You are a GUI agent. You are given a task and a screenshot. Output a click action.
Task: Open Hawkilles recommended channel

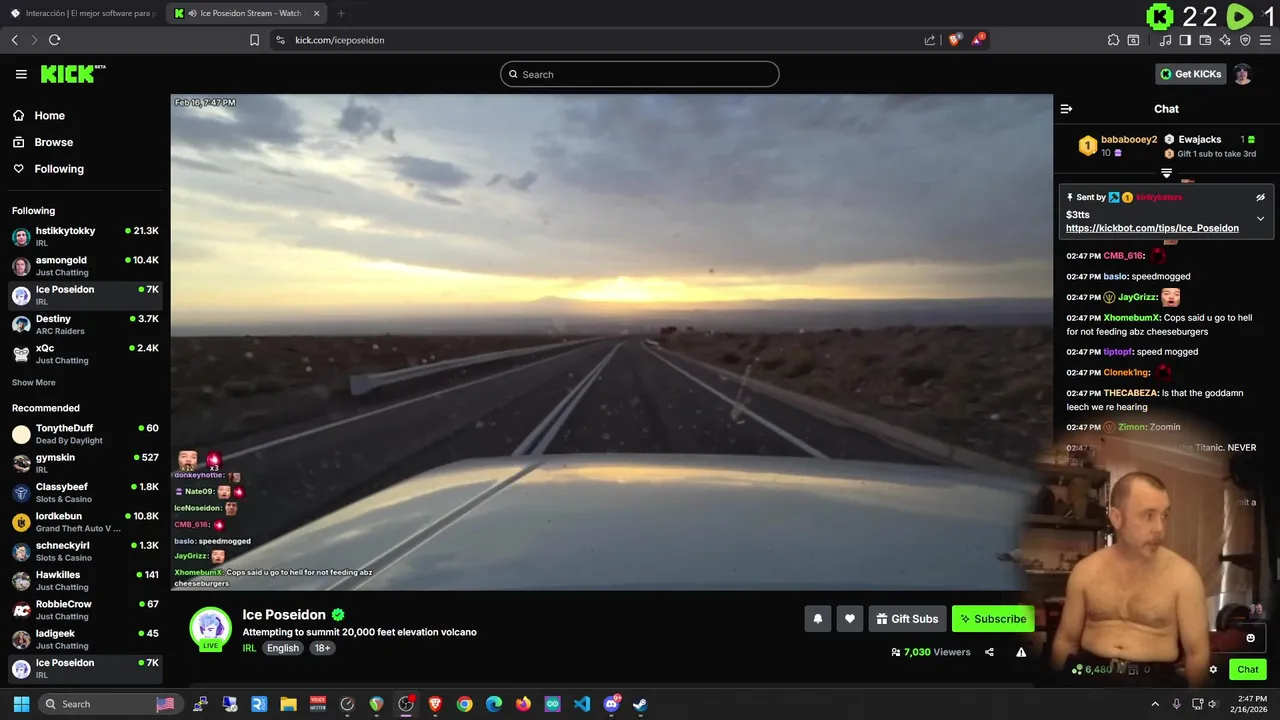85,580
